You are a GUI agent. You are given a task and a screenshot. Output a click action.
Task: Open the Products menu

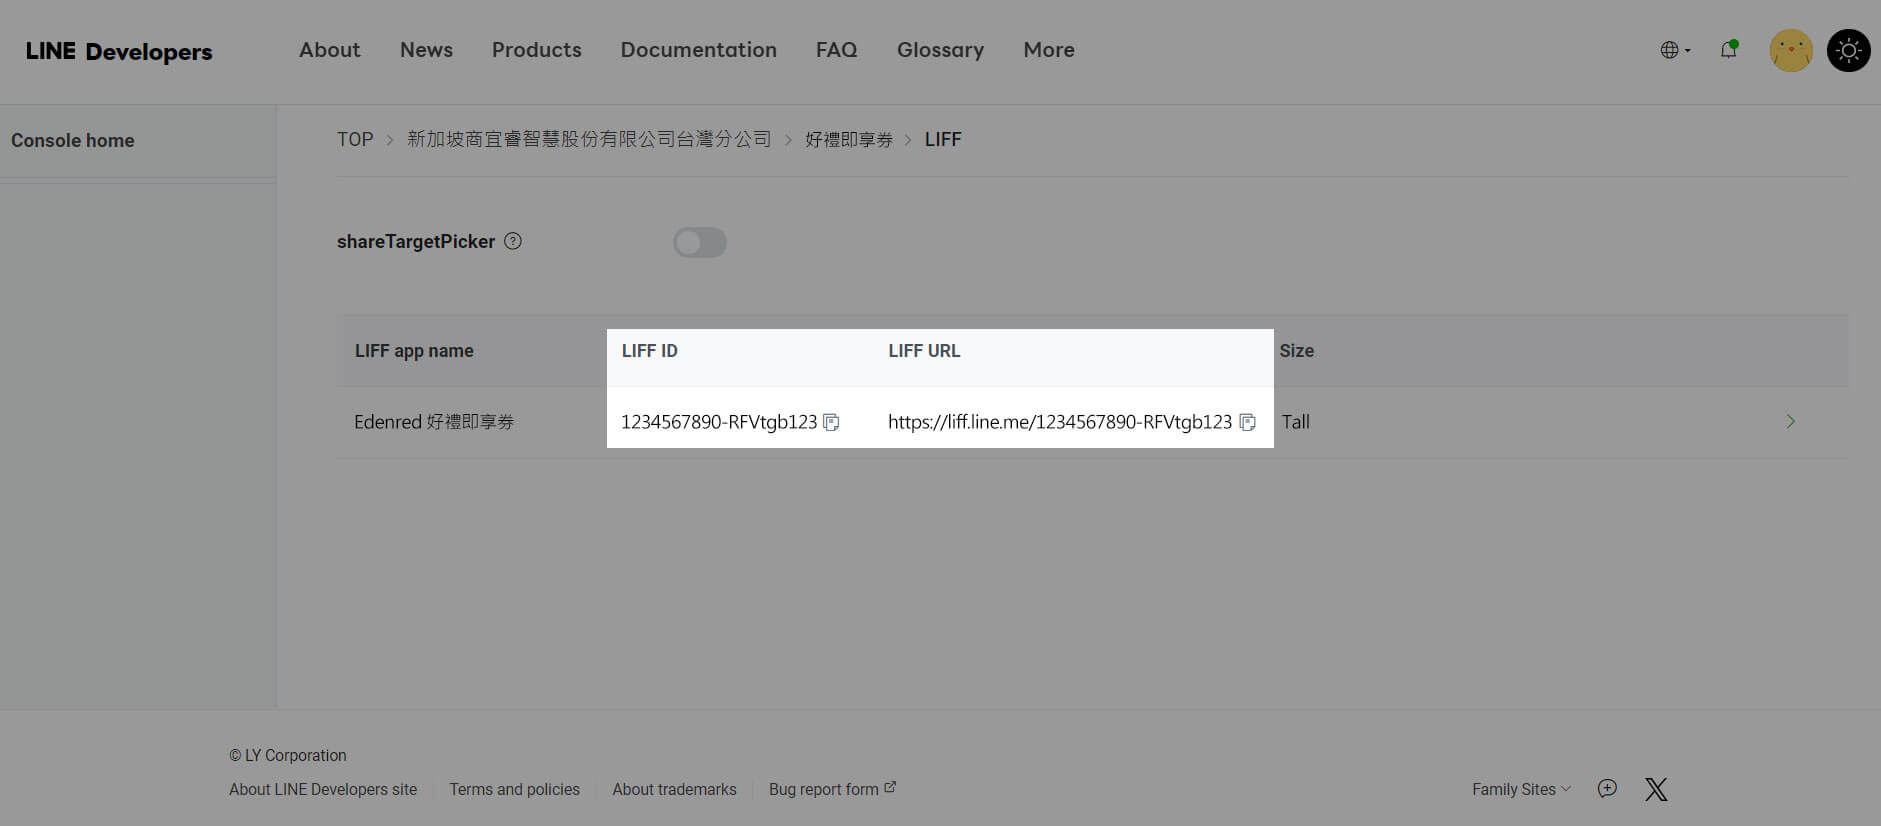[x=536, y=50]
